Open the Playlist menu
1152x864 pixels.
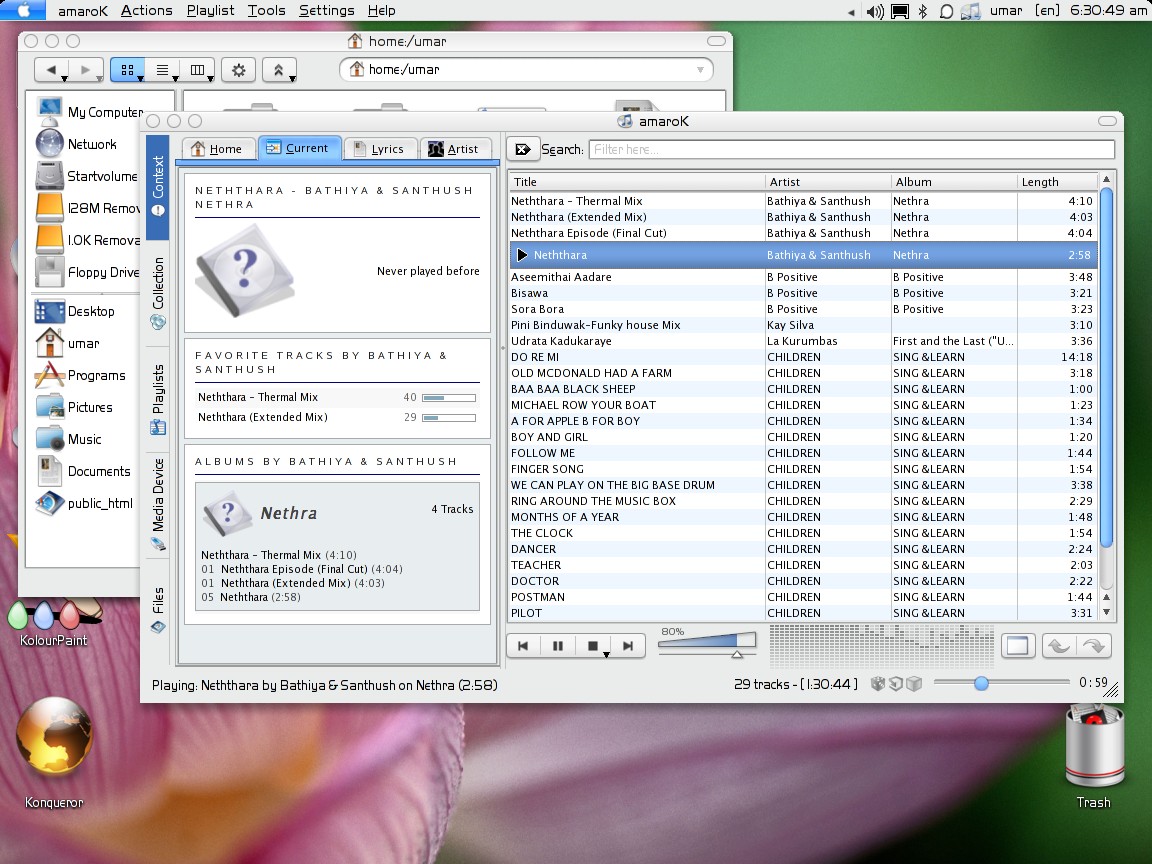pos(210,10)
